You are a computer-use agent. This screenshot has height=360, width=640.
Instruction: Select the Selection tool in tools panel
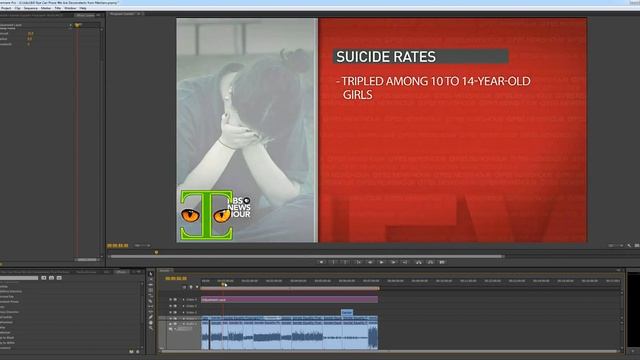pyautogui.click(x=151, y=274)
